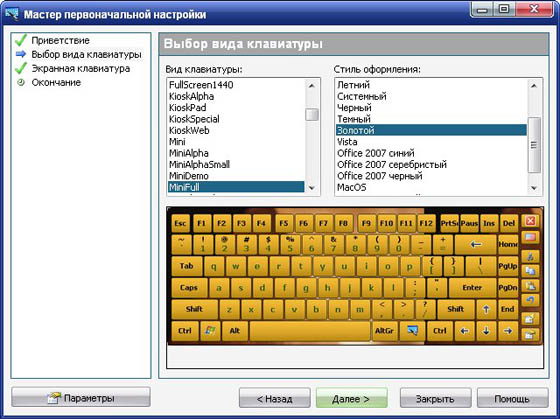This screenshot has width=560, height=419.
Task: Click the Tab key on preview keyboard
Action: pos(187,266)
